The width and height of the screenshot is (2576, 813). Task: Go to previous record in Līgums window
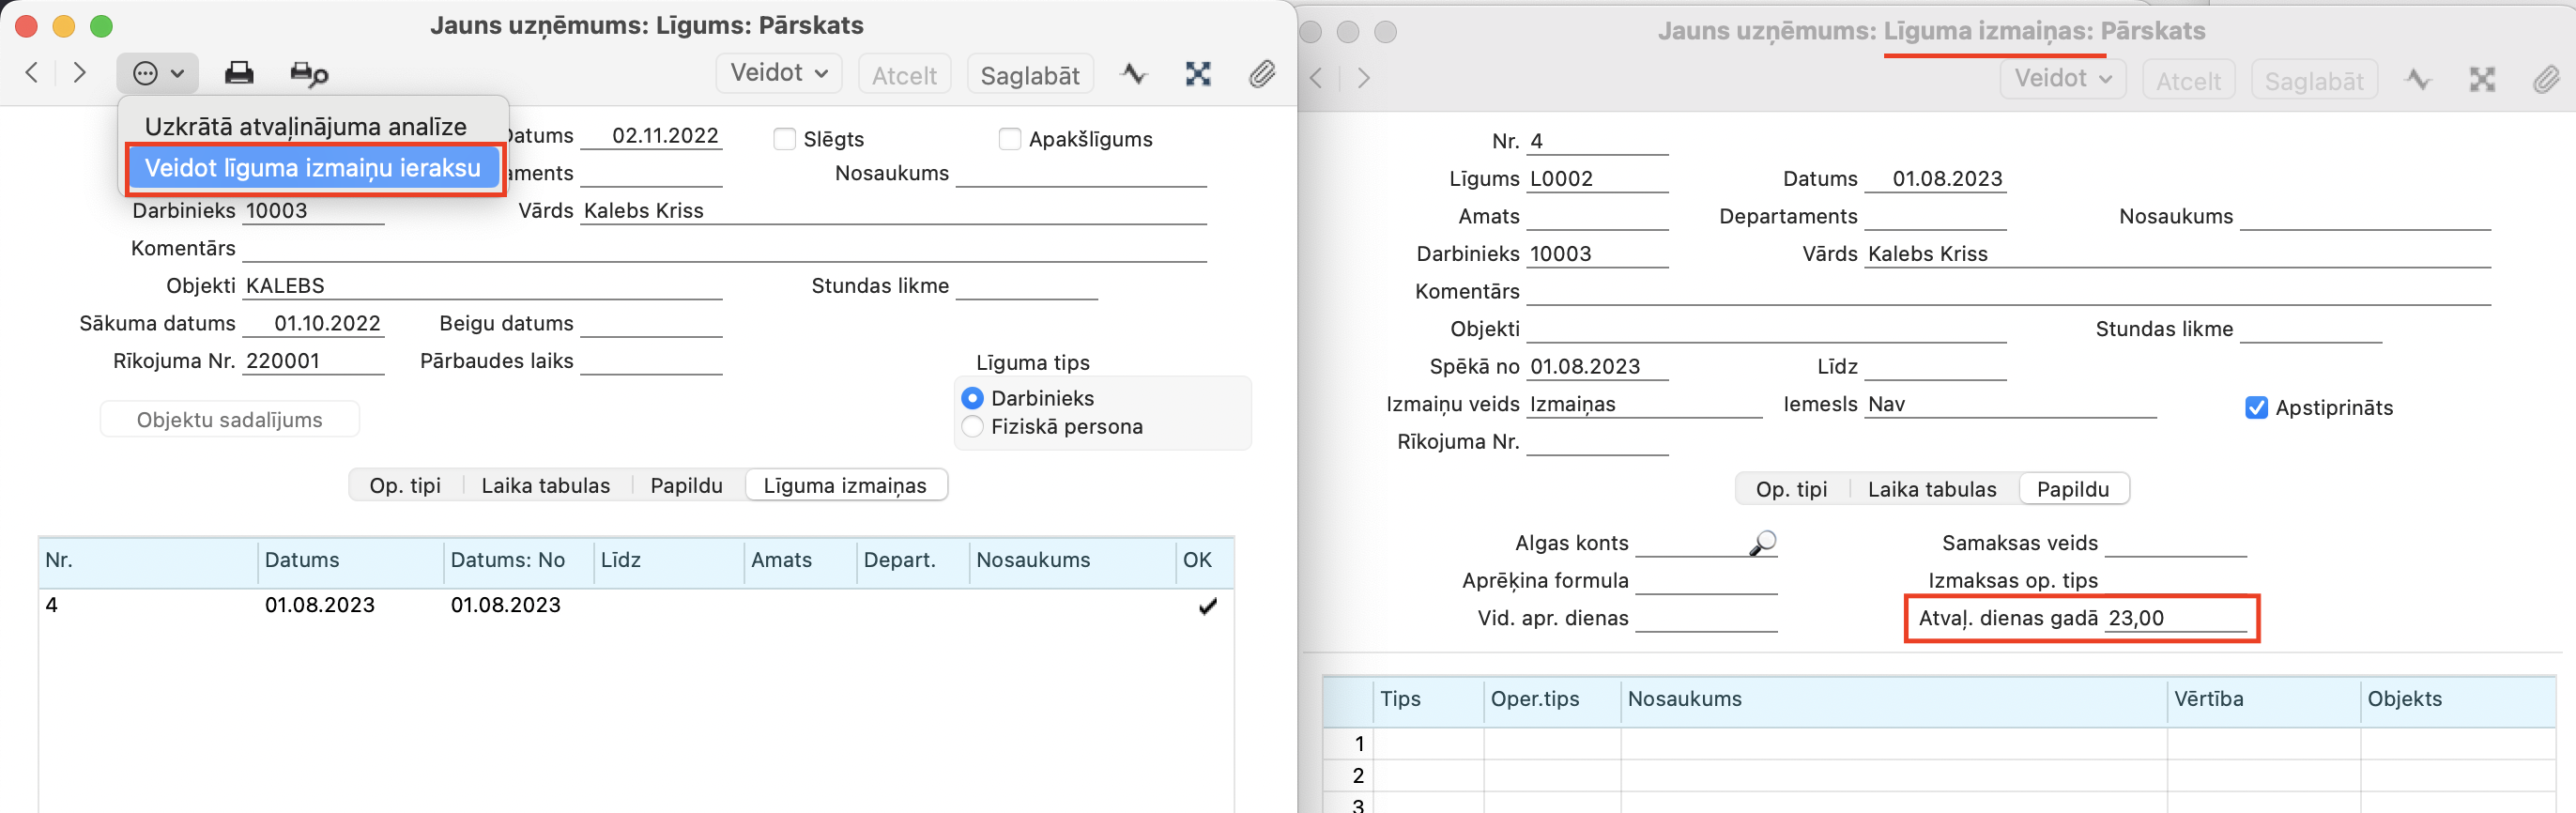click(32, 73)
